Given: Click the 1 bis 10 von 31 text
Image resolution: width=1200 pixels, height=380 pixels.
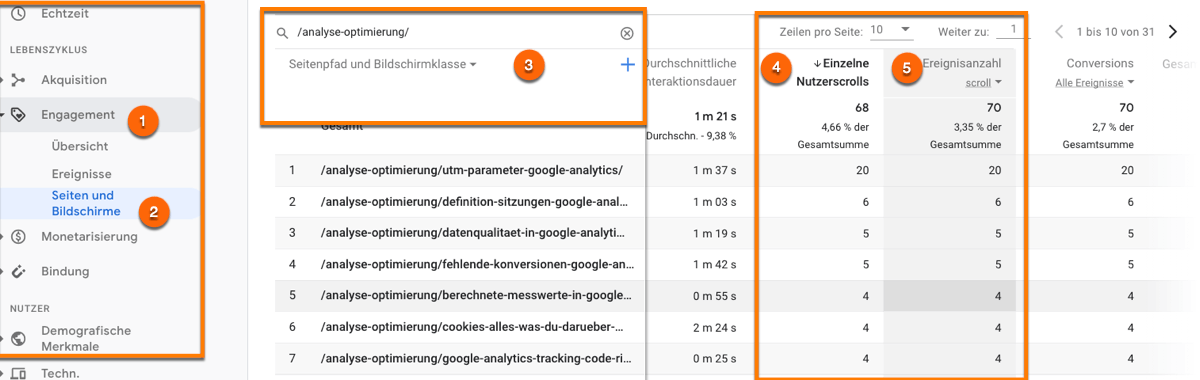Looking at the screenshot, I should click(1116, 32).
